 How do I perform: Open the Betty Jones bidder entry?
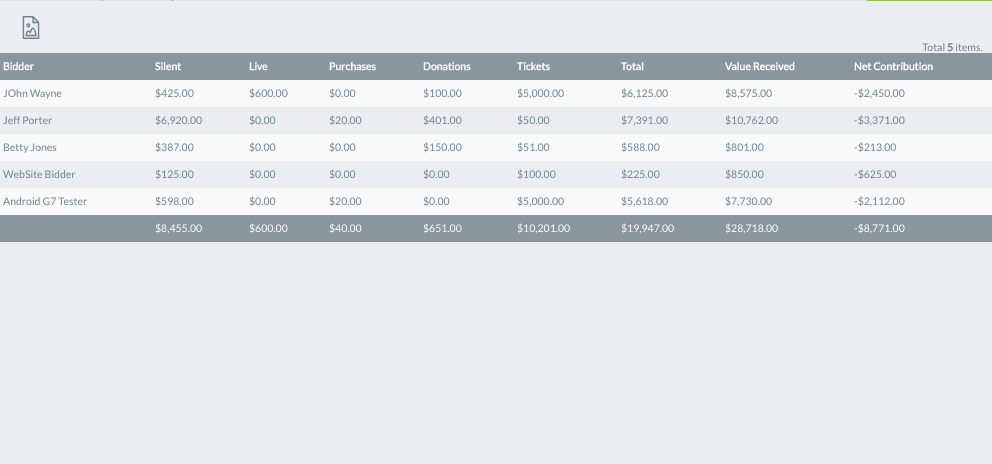[x=30, y=148]
